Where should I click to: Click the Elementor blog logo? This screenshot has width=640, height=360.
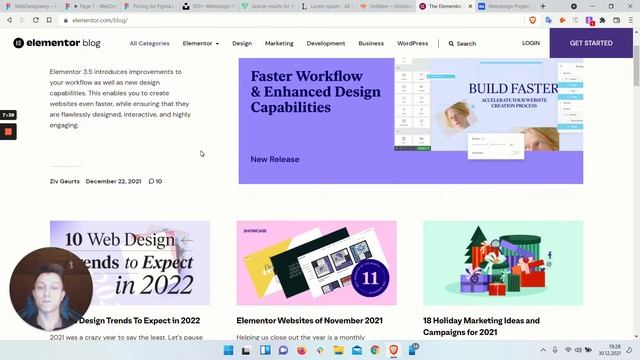tap(57, 43)
